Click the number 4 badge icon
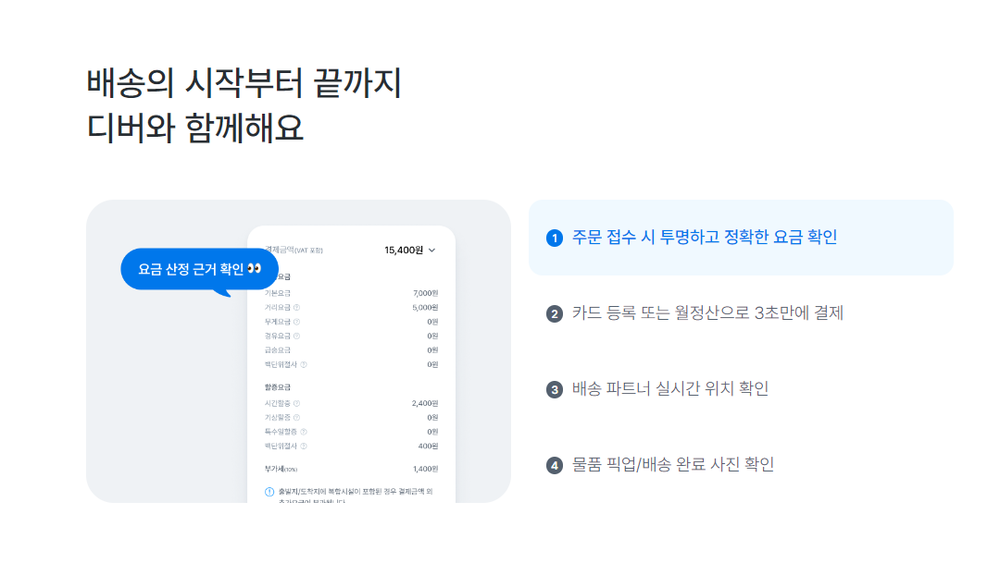The image size is (1000, 563). point(555,466)
